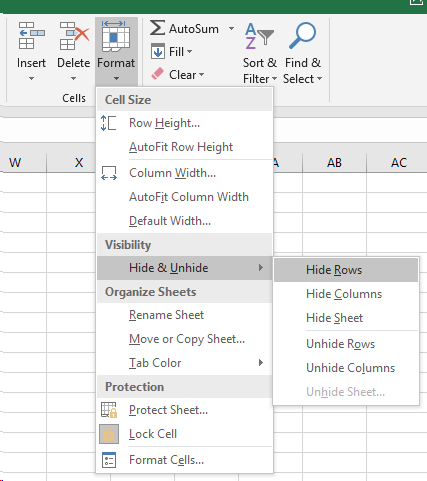
Task: Select Unhide Columns in submenu
Action: (346, 368)
